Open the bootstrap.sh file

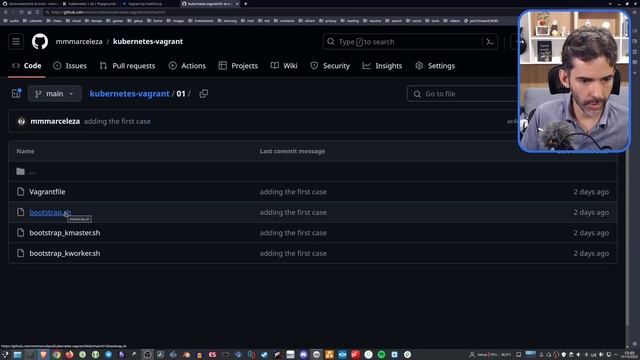point(50,212)
